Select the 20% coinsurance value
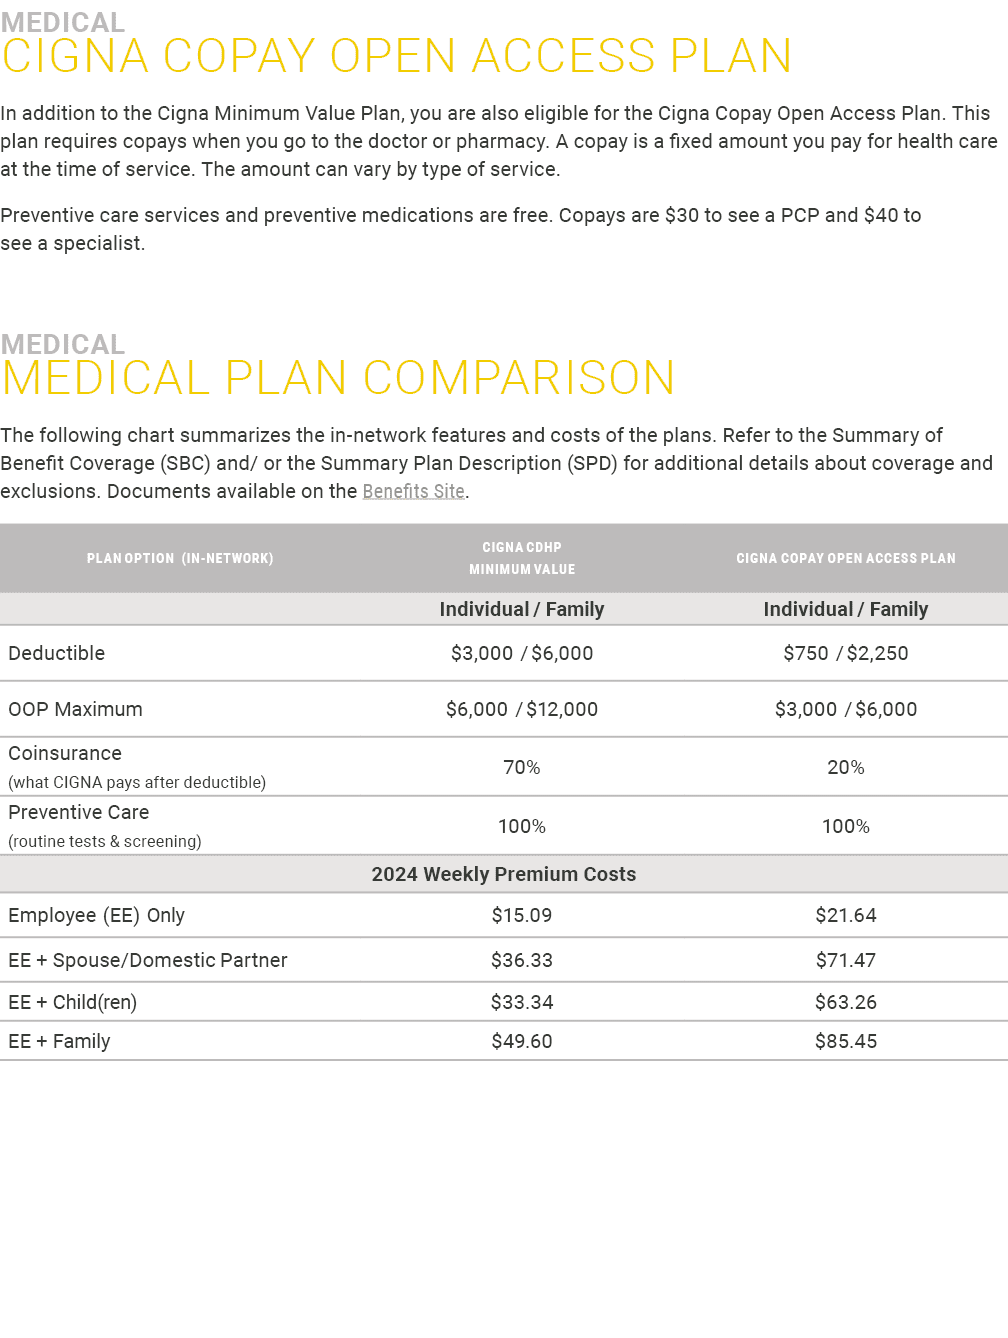1008x1338 pixels. pyautogui.click(x=846, y=767)
